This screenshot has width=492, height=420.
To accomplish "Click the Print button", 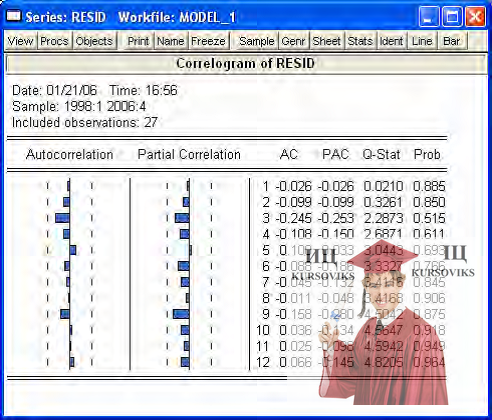I will pyautogui.click(x=138, y=41).
